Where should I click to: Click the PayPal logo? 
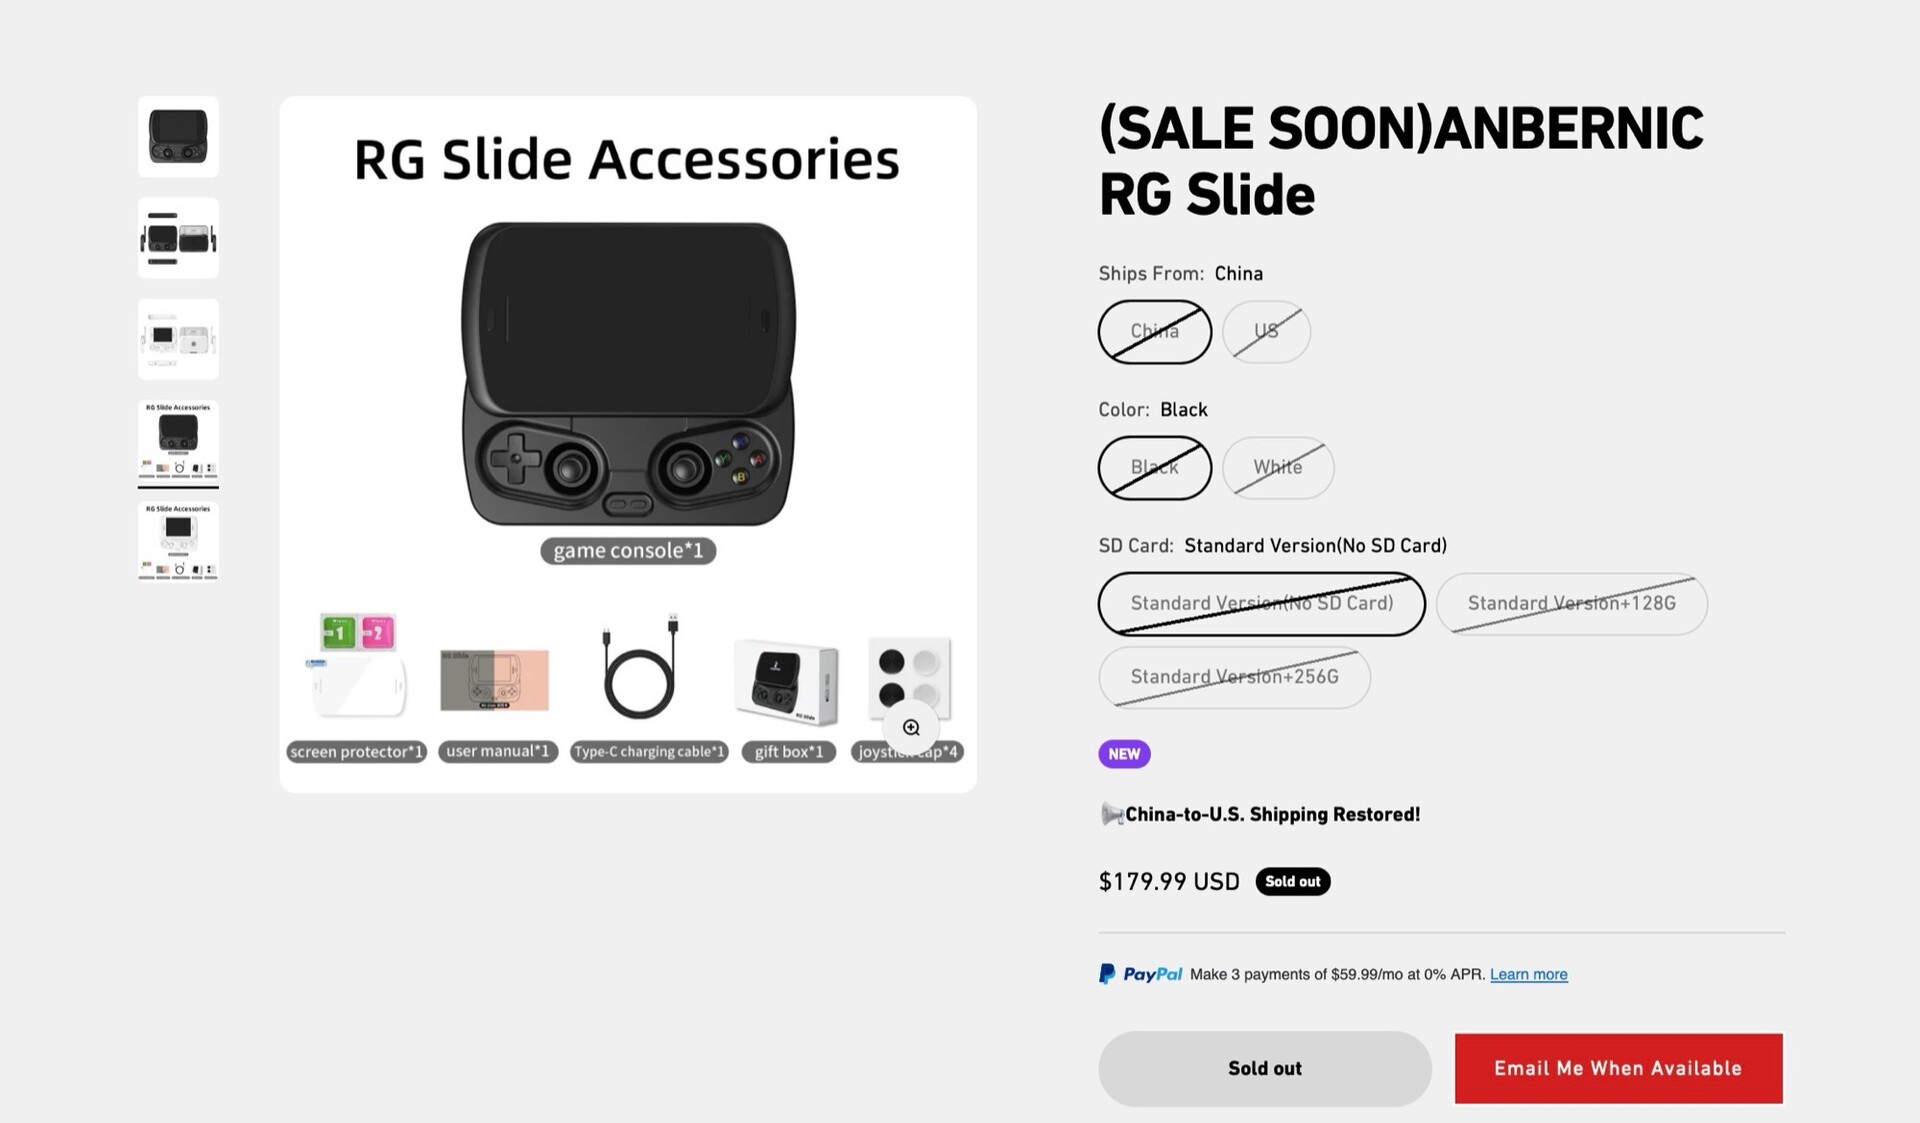[x=1140, y=974]
